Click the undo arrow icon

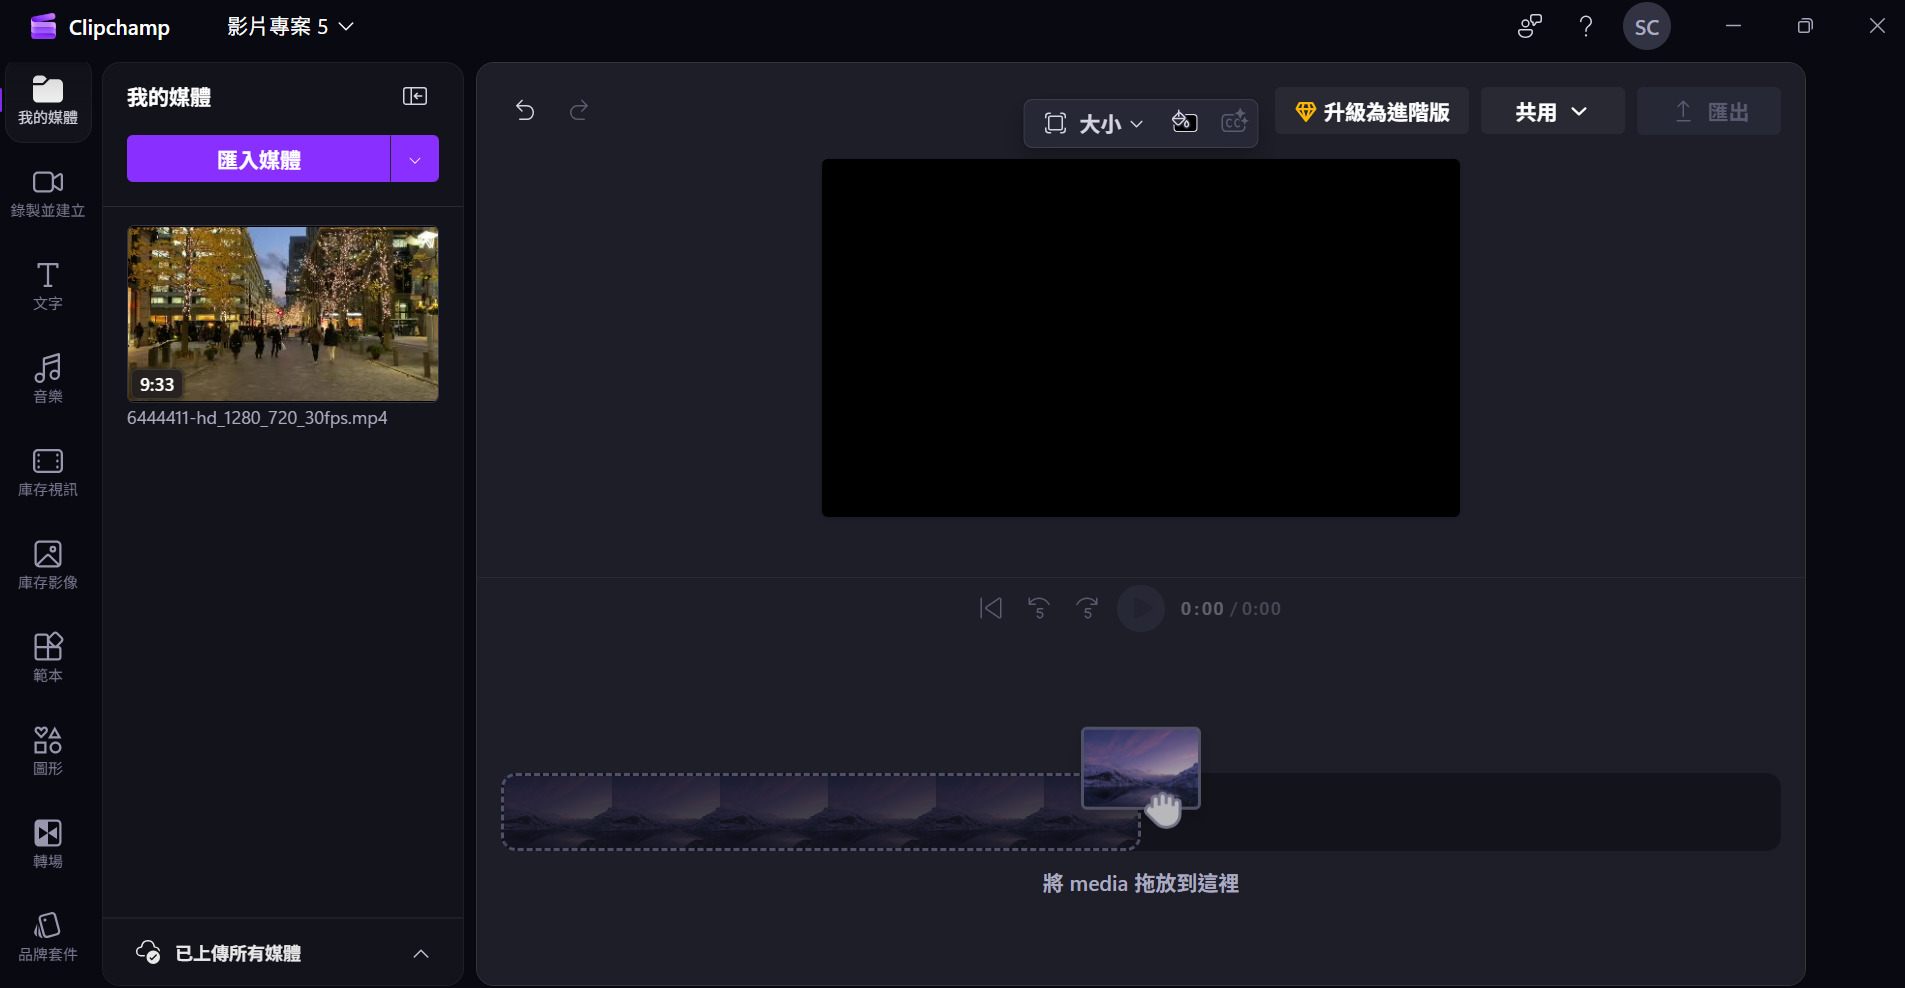coord(525,110)
